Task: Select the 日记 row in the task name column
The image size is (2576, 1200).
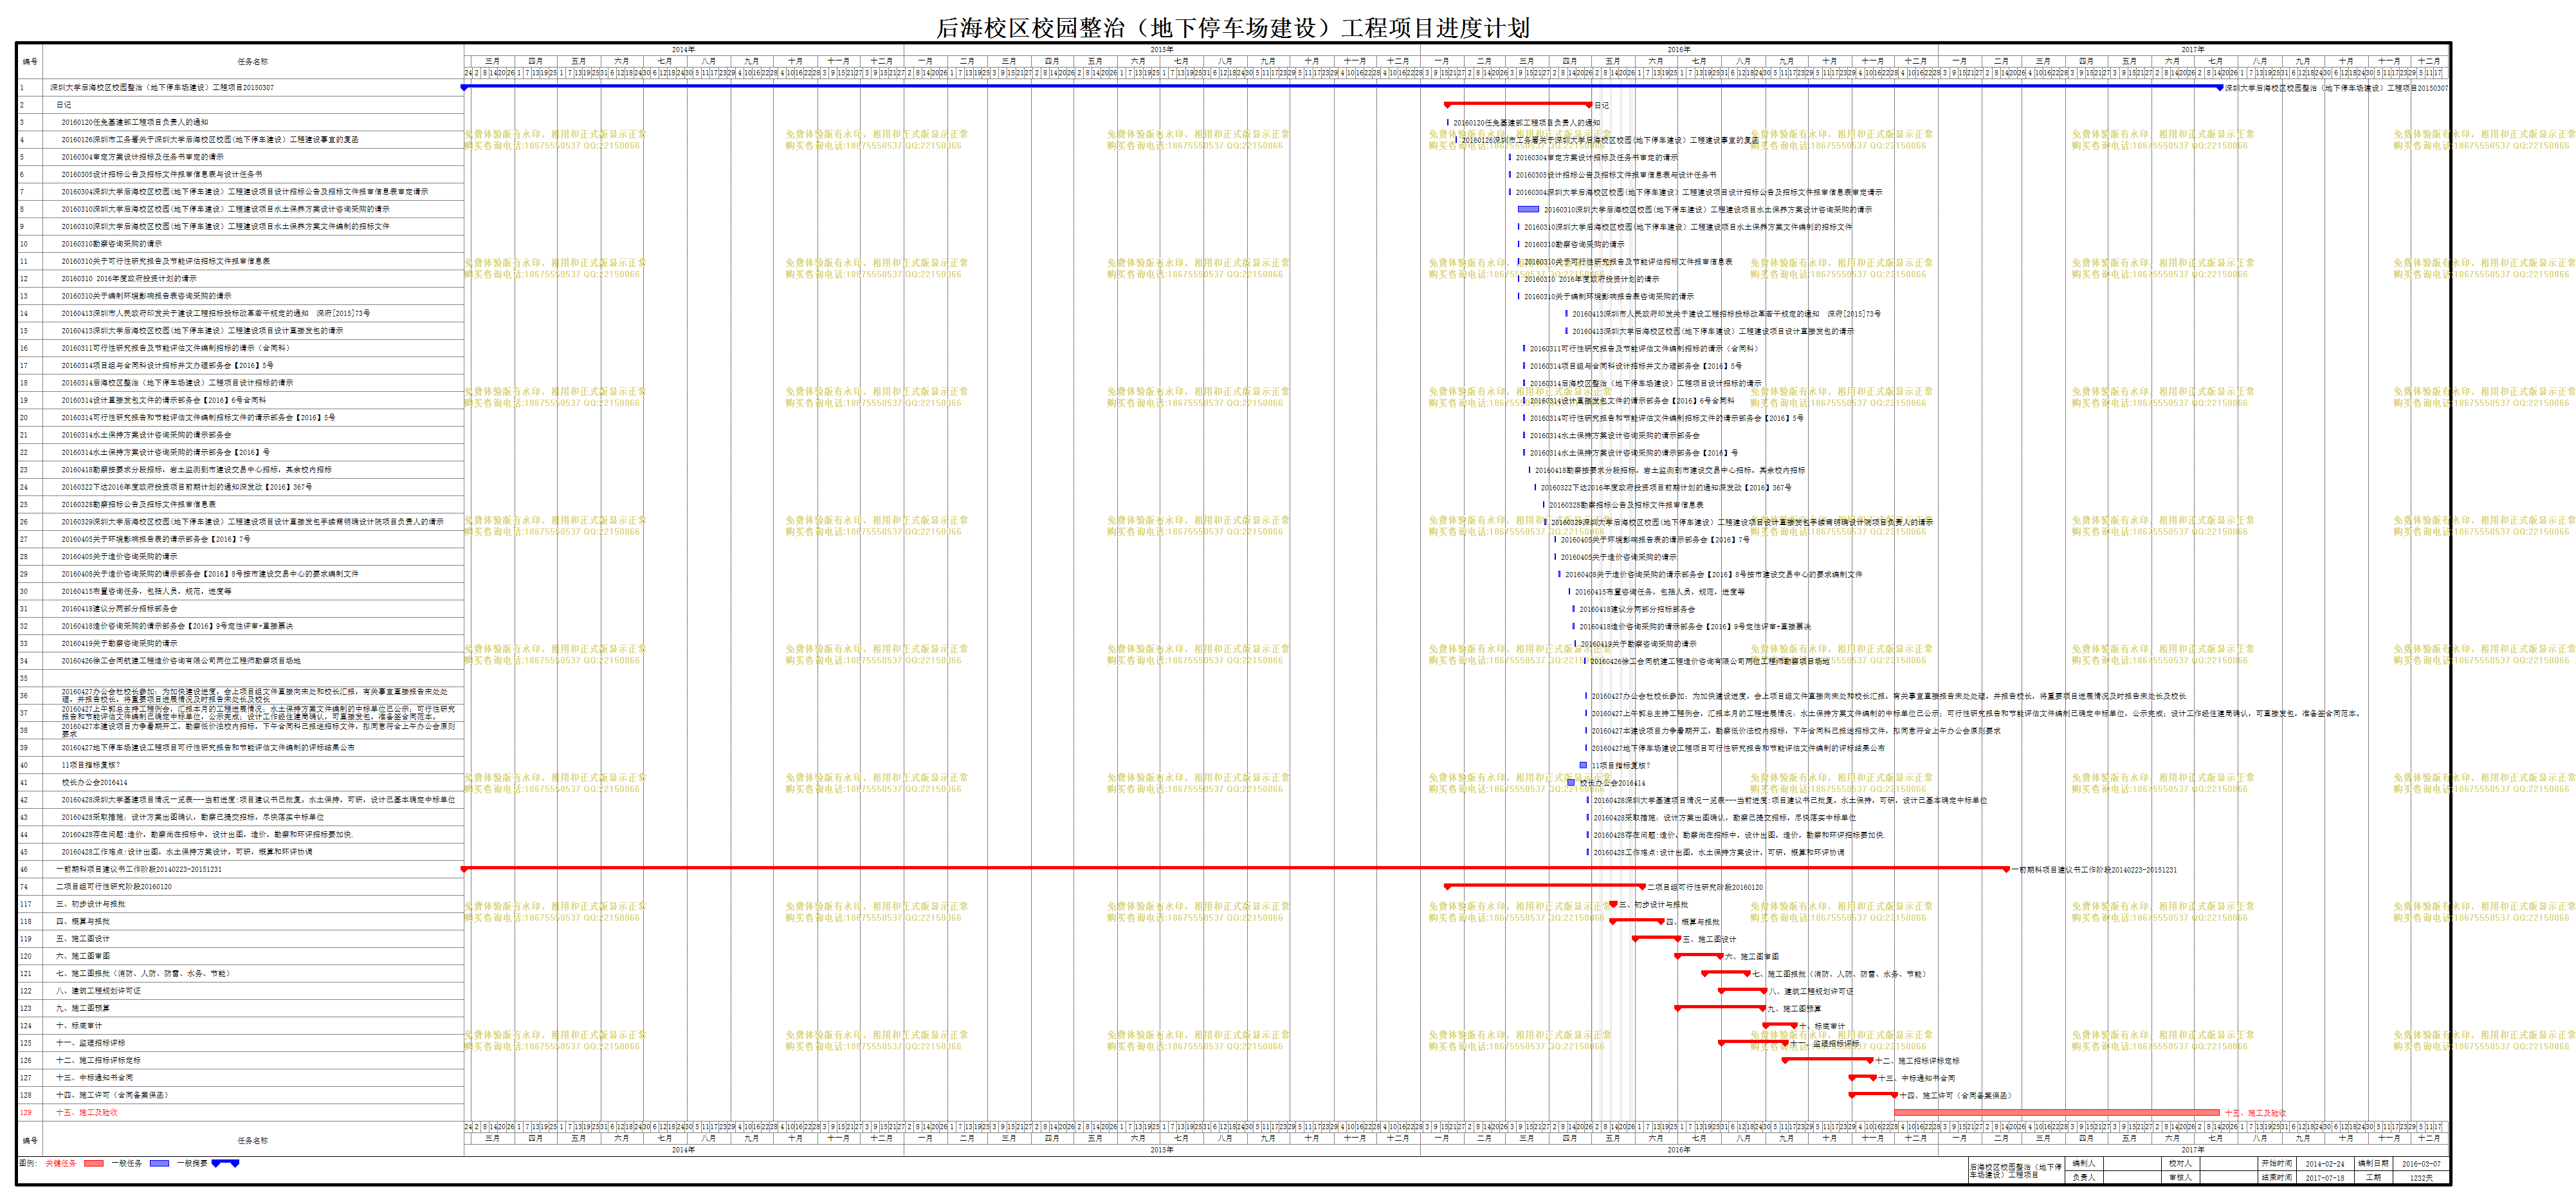Action: click(63, 105)
